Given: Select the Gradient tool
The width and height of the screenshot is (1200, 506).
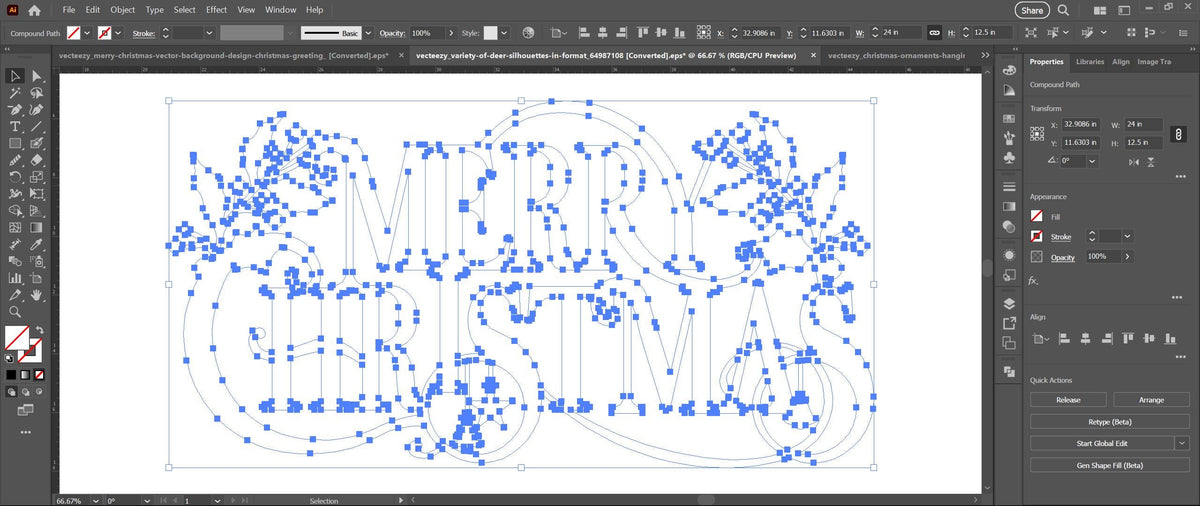Looking at the screenshot, I should (37, 228).
